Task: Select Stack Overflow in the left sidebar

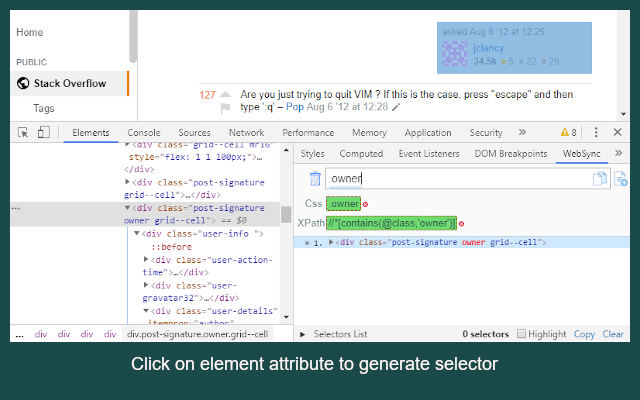Action: [x=70, y=83]
